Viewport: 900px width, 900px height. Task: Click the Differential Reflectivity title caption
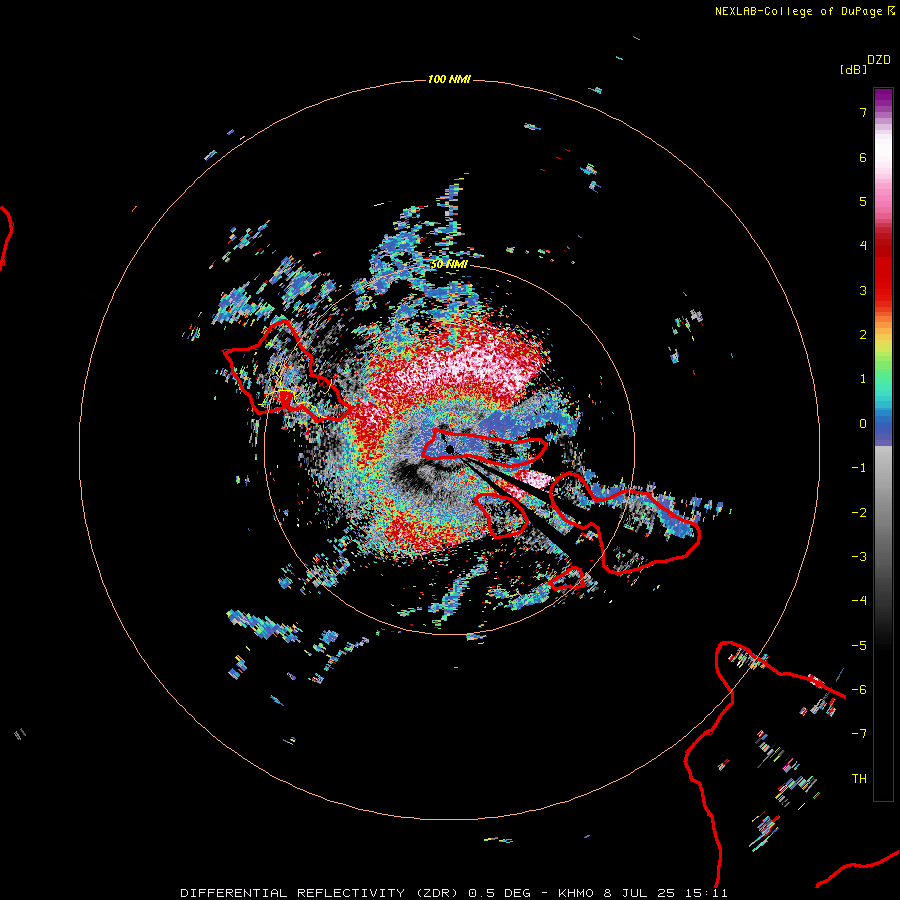(453, 893)
